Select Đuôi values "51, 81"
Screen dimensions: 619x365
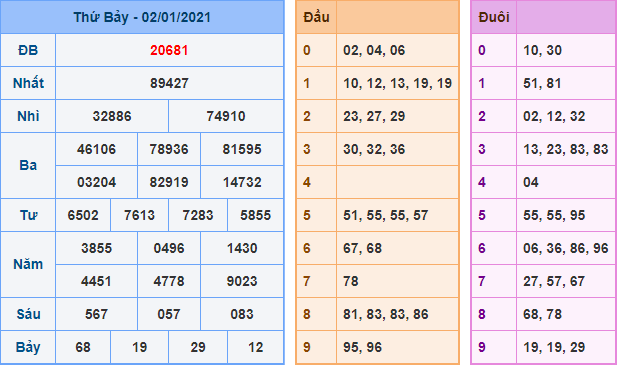click(542, 83)
